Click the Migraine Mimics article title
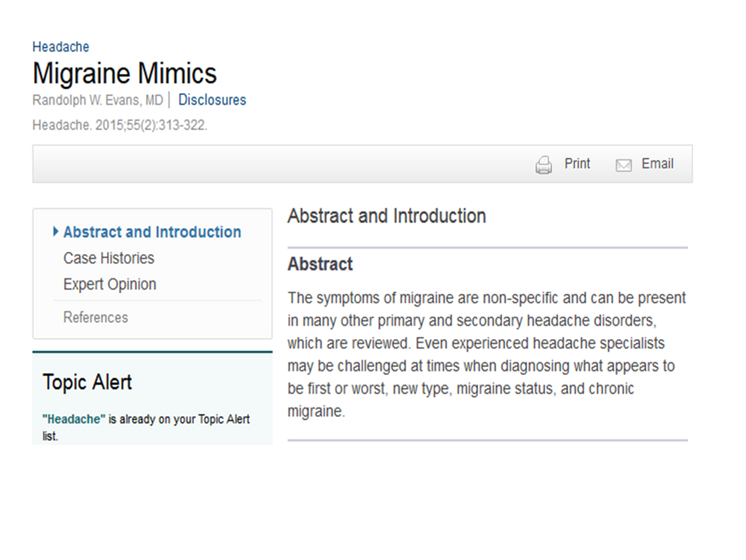 pos(124,74)
